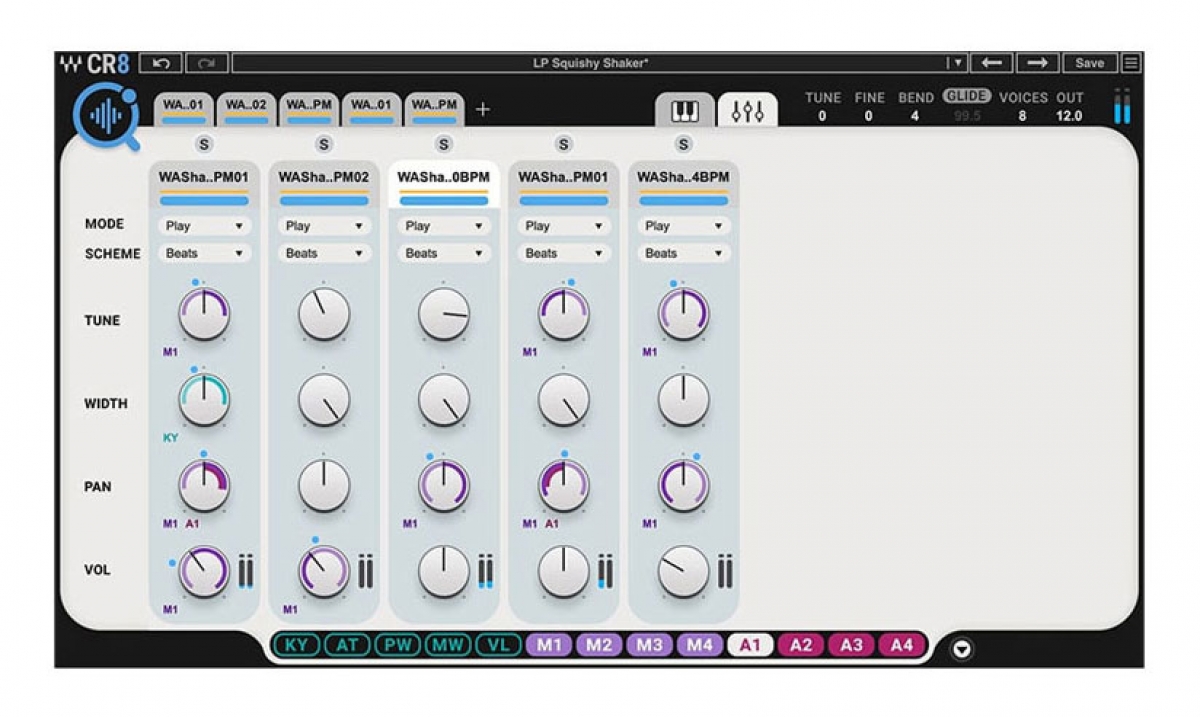Viewport: 1200px width, 717px height.
Task: Solo the WASha..PM02 layer
Action: point(324,144)
